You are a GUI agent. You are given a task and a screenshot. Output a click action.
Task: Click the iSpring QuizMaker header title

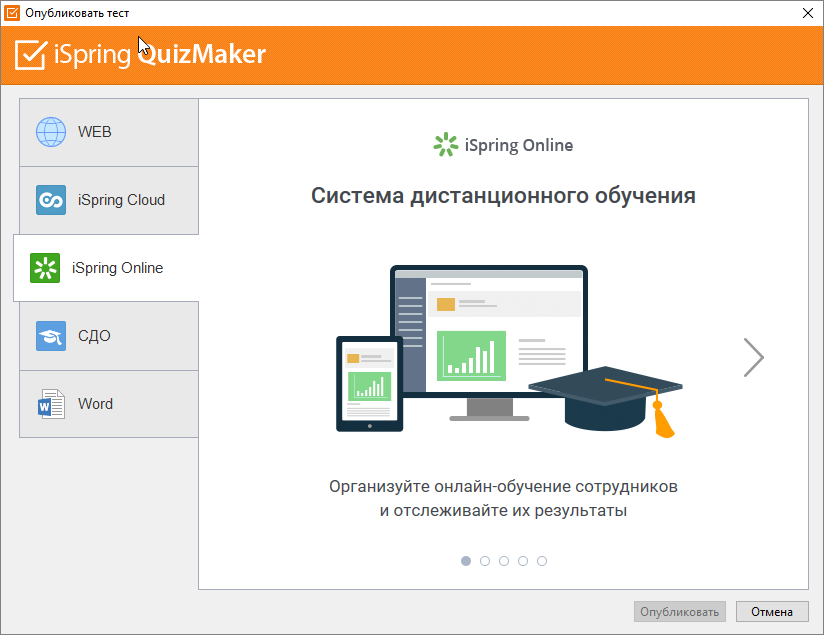pyautogui.click(x=160, y=54)
